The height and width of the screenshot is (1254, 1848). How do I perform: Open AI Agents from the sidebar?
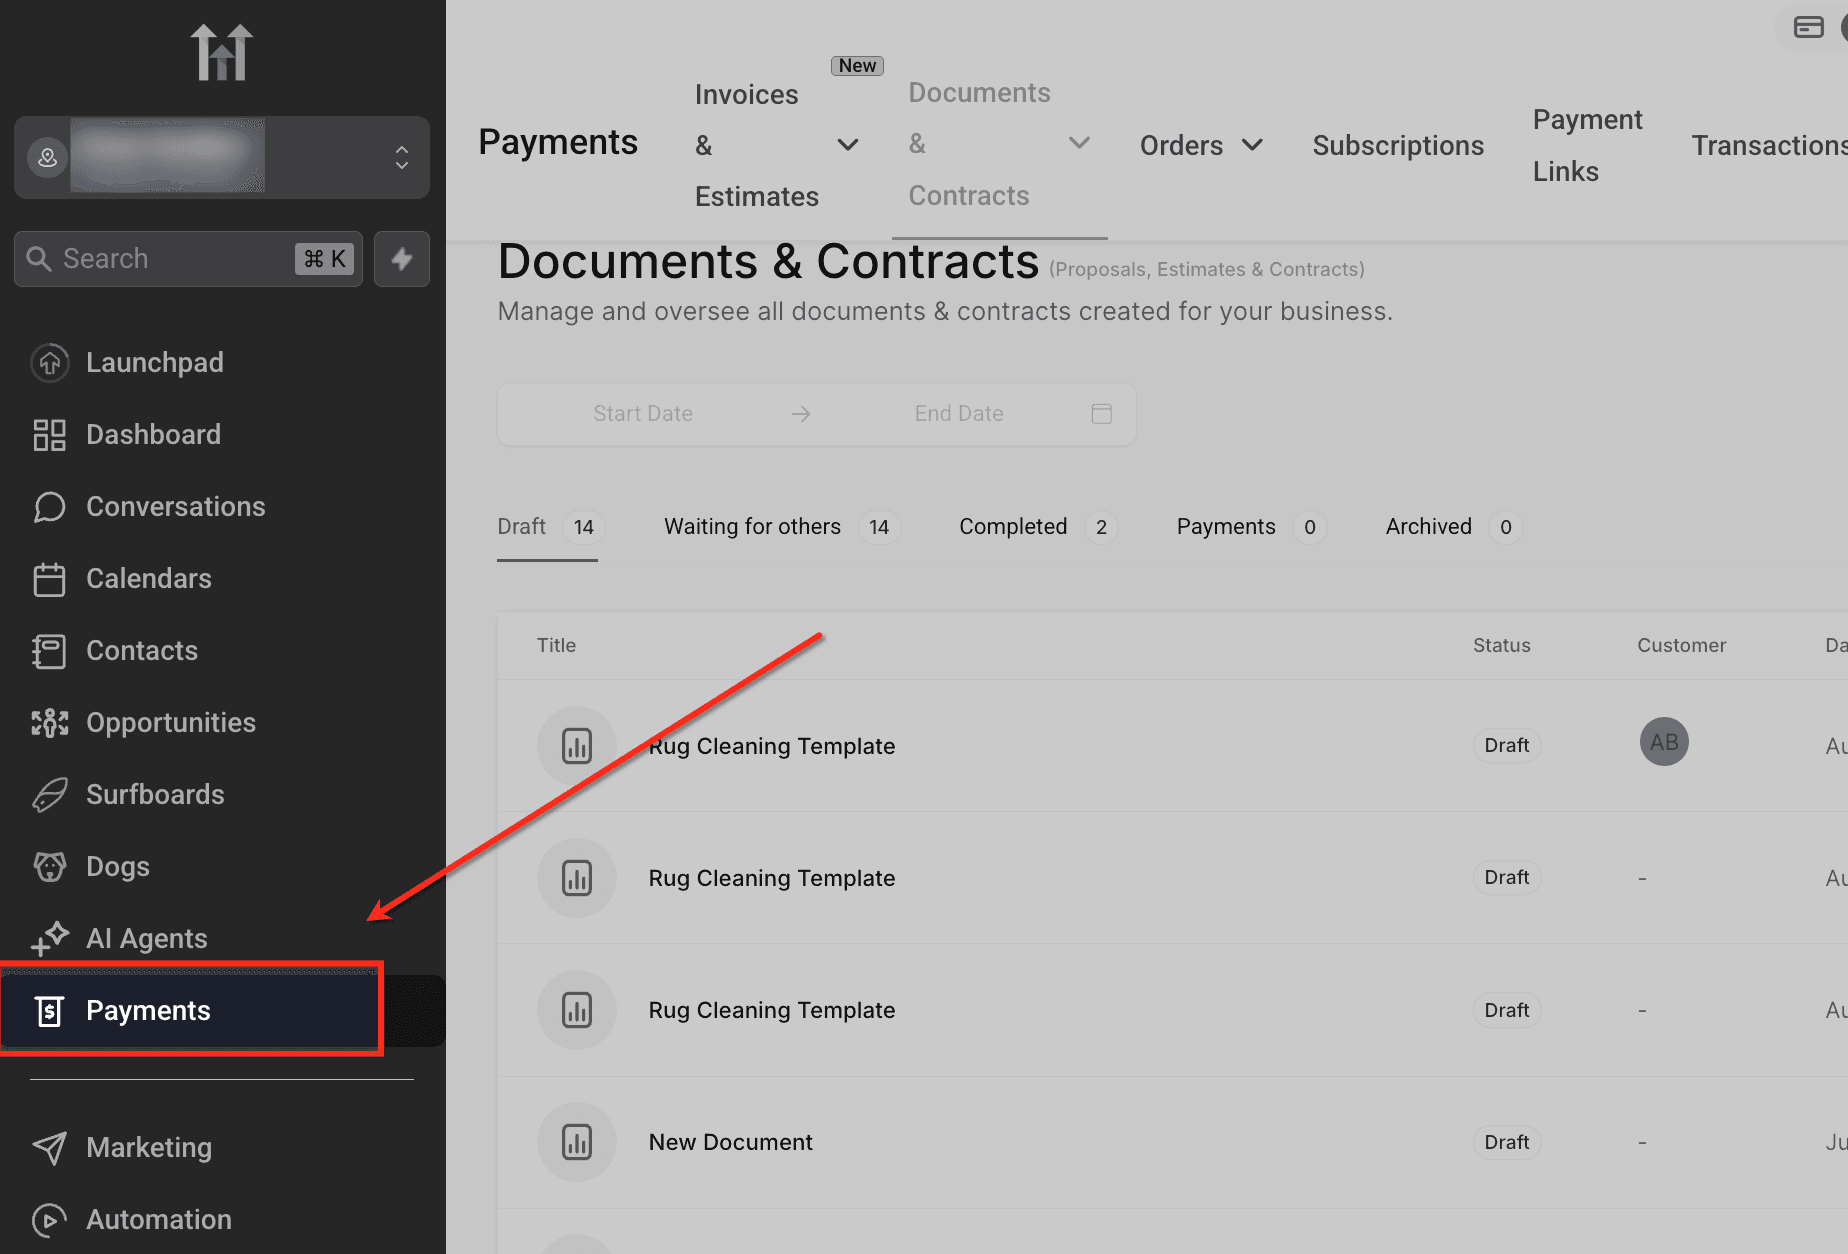point(119,938)
